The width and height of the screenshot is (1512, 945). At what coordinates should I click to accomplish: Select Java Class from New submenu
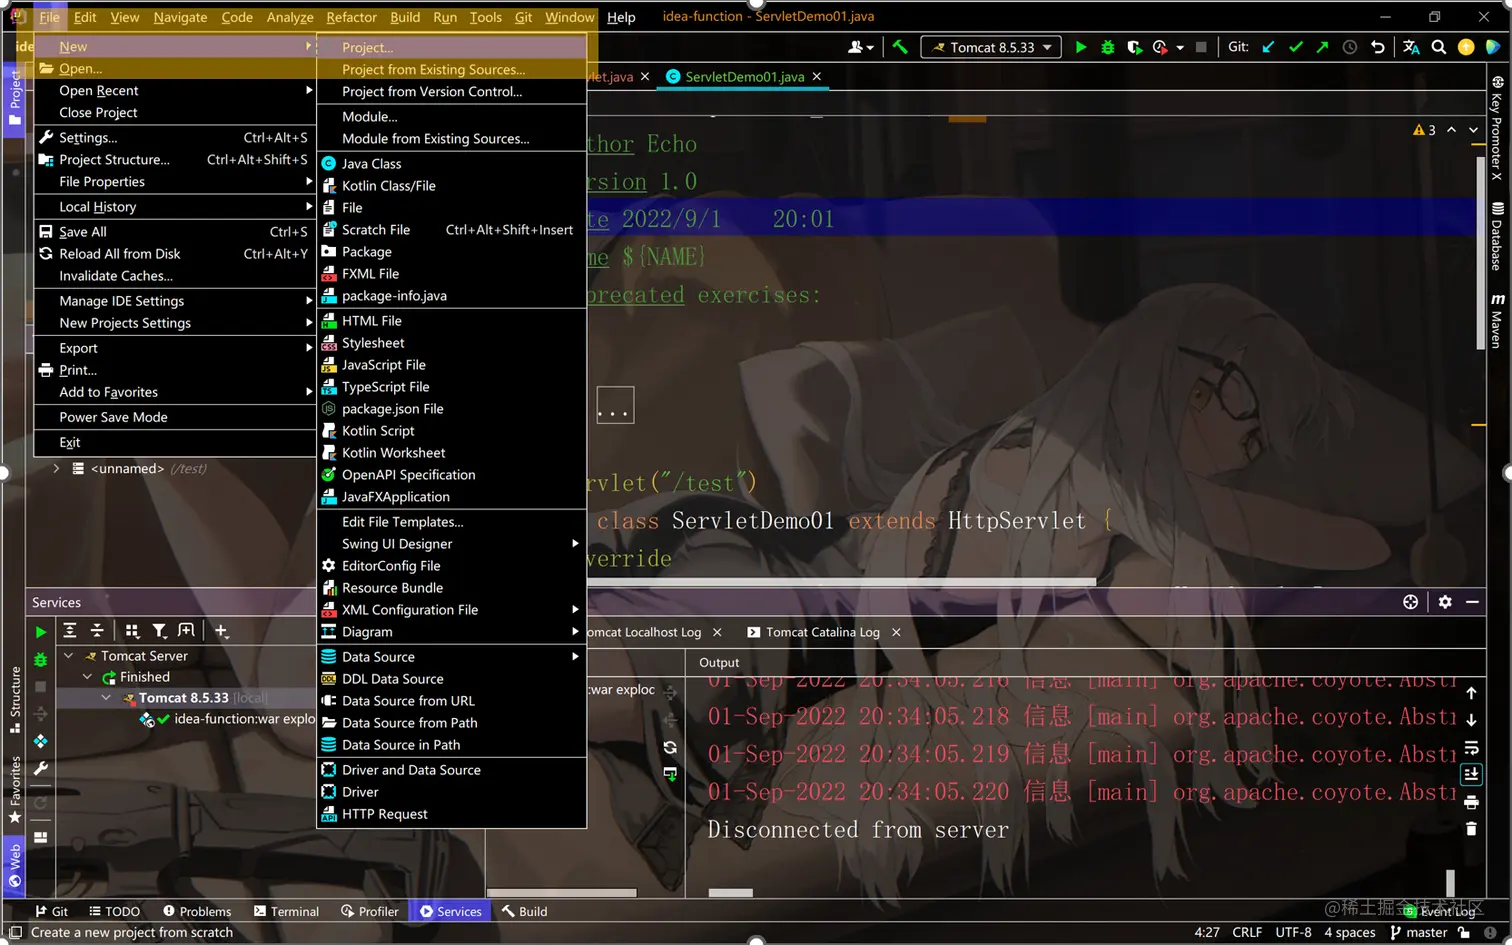(x=451, y=164)
